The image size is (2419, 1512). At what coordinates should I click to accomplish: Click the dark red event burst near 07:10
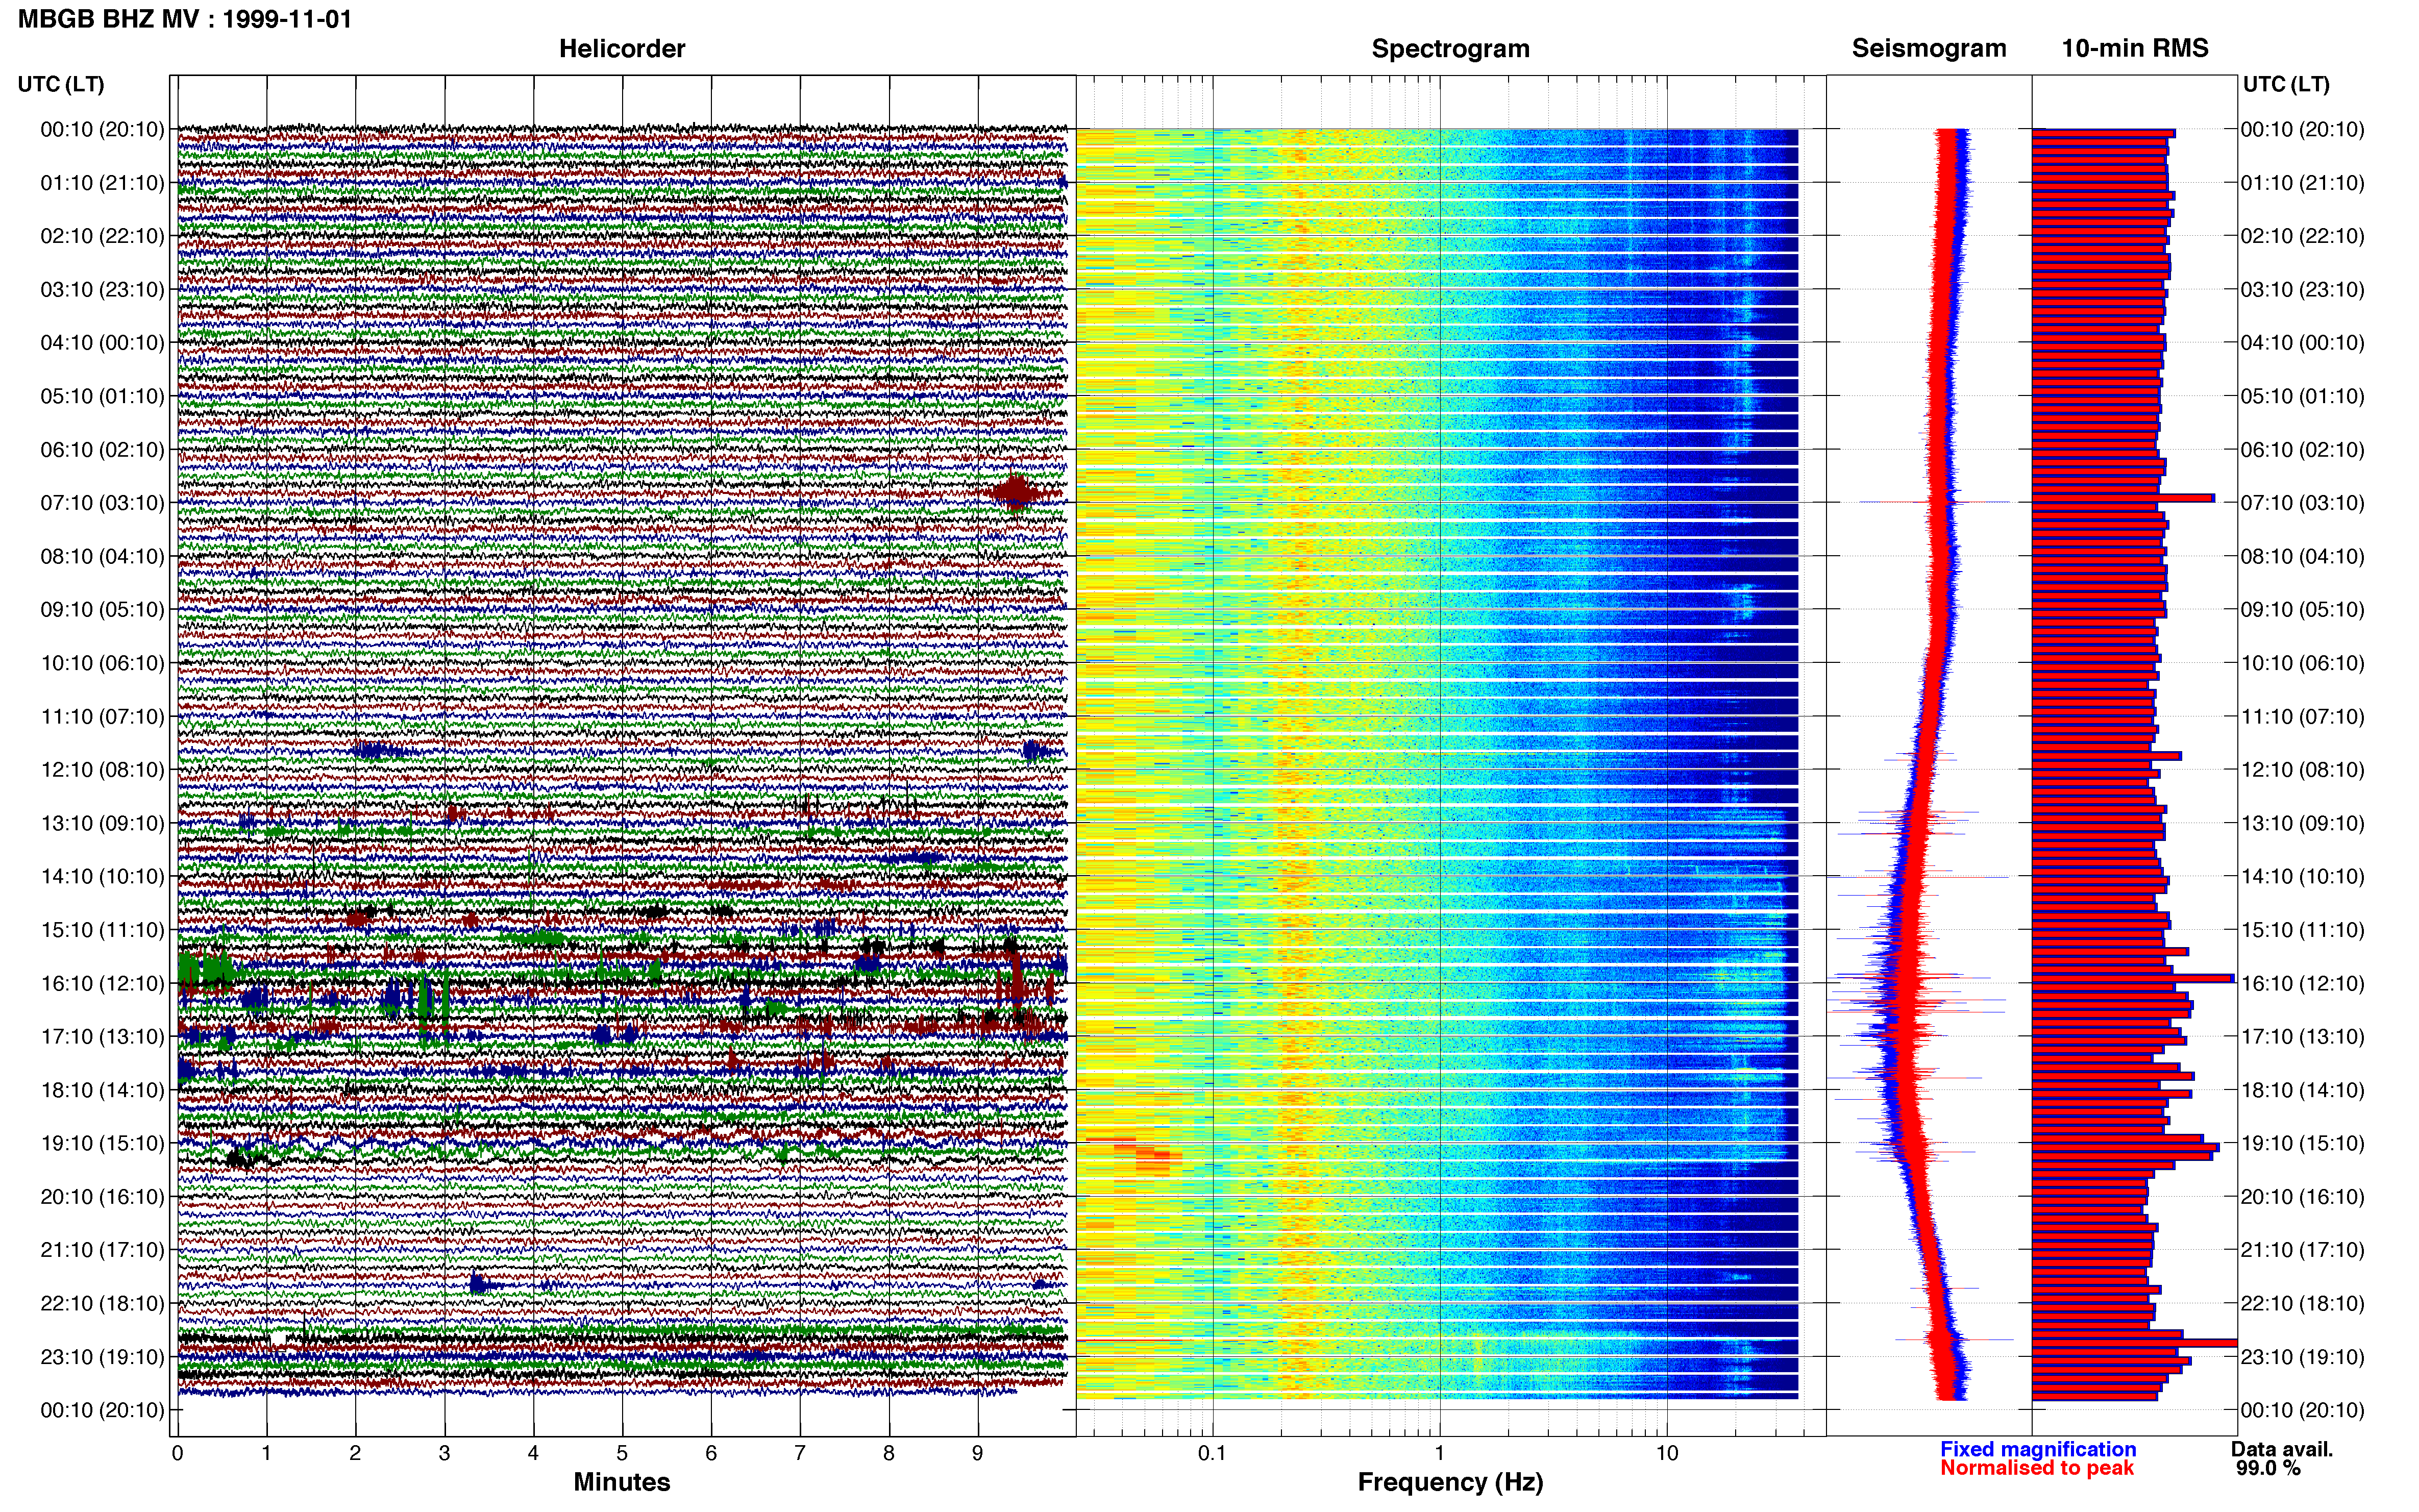[x=1016, y=492]
